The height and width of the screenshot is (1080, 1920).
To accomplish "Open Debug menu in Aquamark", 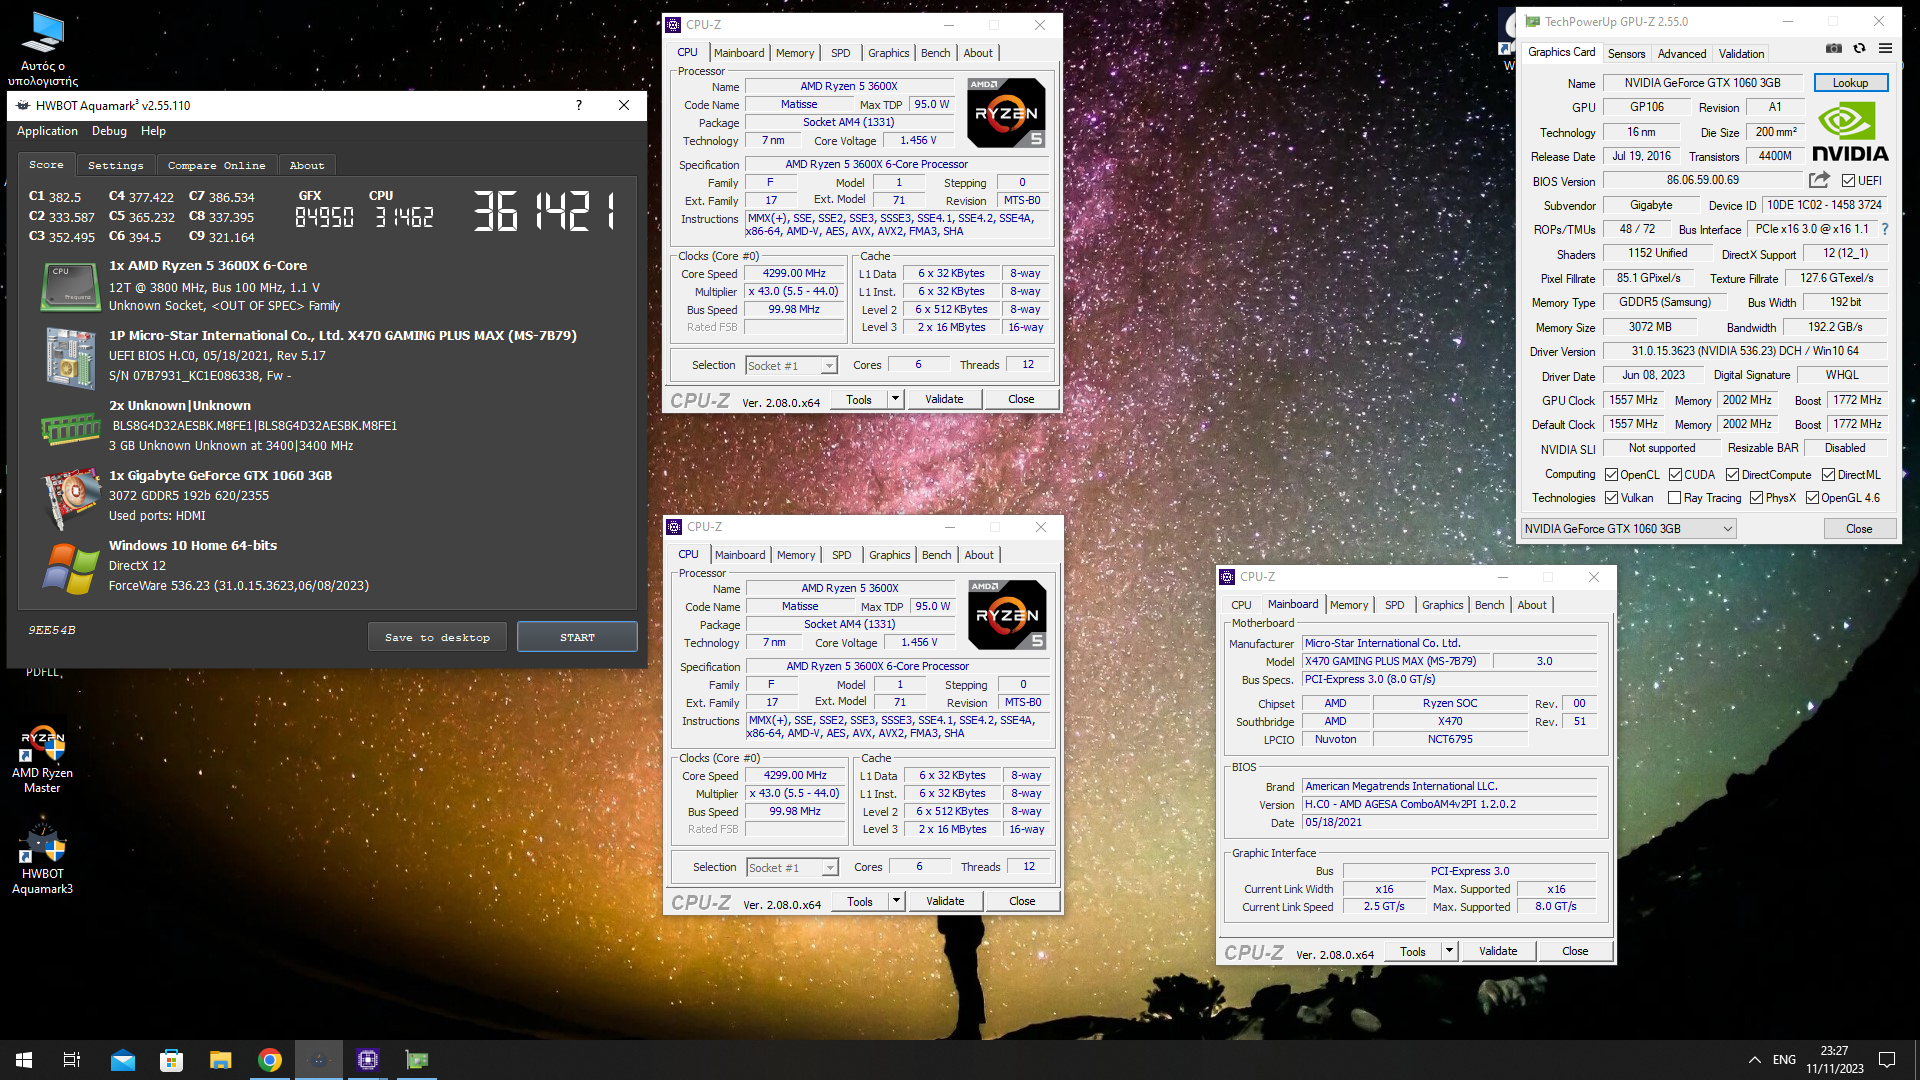I will tap(109, 131).
